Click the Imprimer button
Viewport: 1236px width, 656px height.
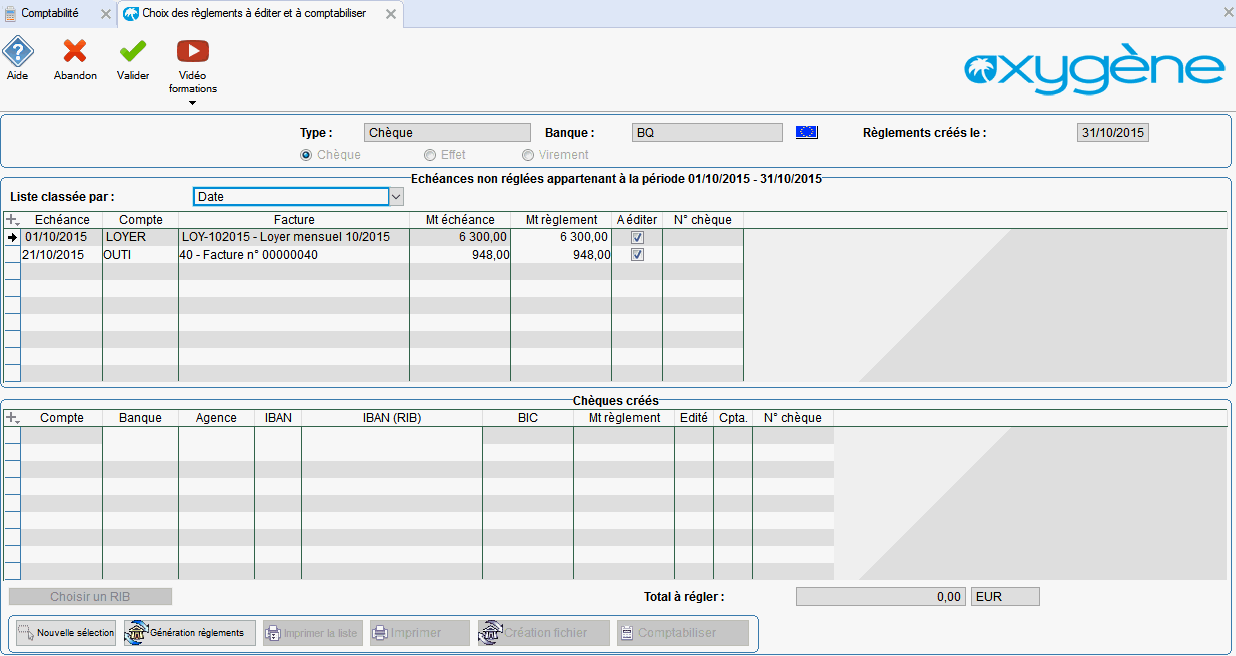pos(420,633)
